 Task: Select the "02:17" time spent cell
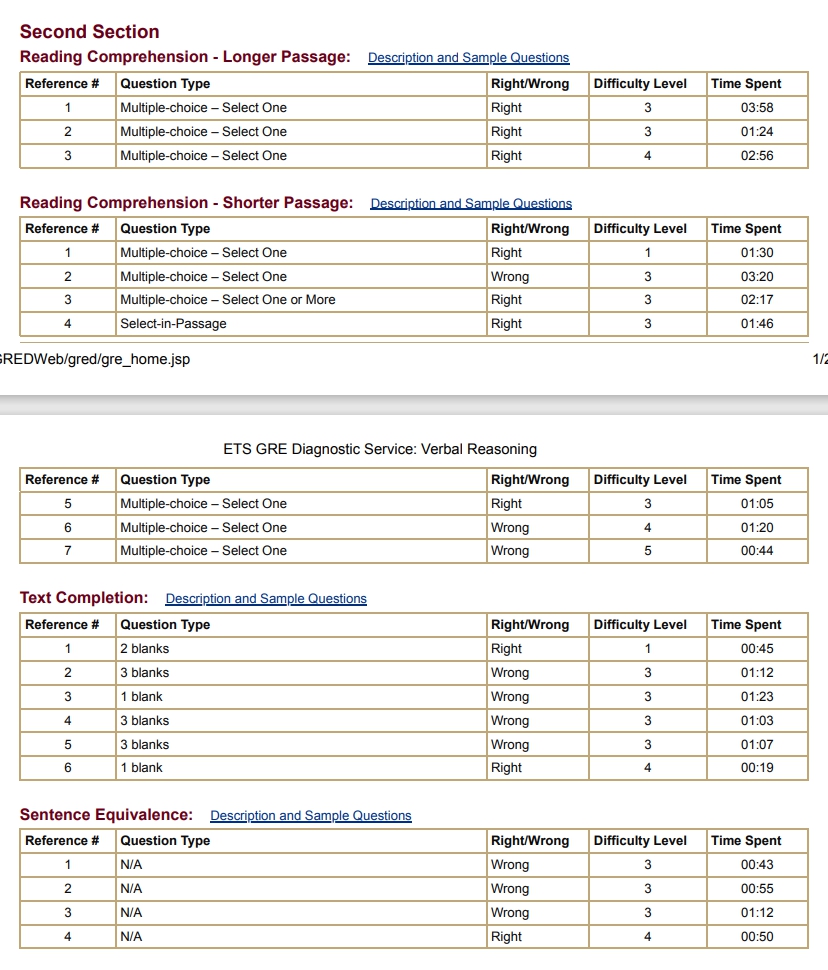(757, 300)
